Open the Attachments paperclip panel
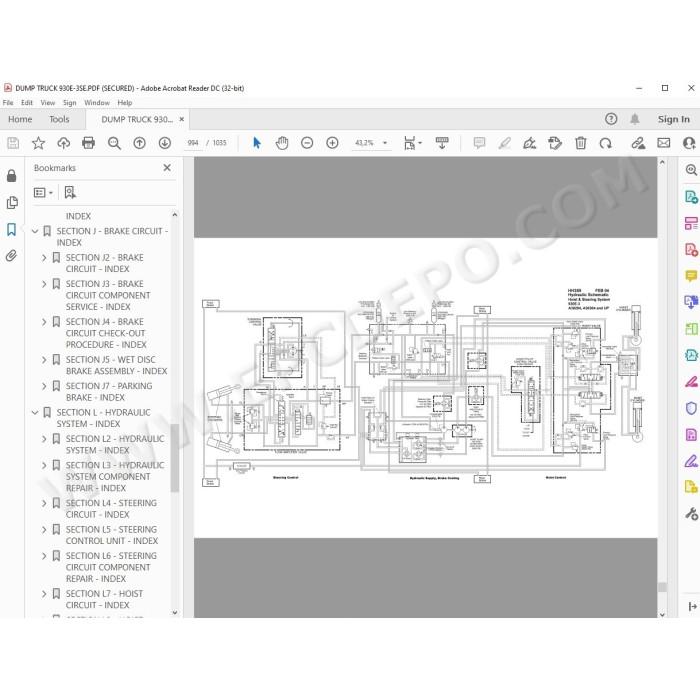 pyautogui.click(x=12, y=256)
